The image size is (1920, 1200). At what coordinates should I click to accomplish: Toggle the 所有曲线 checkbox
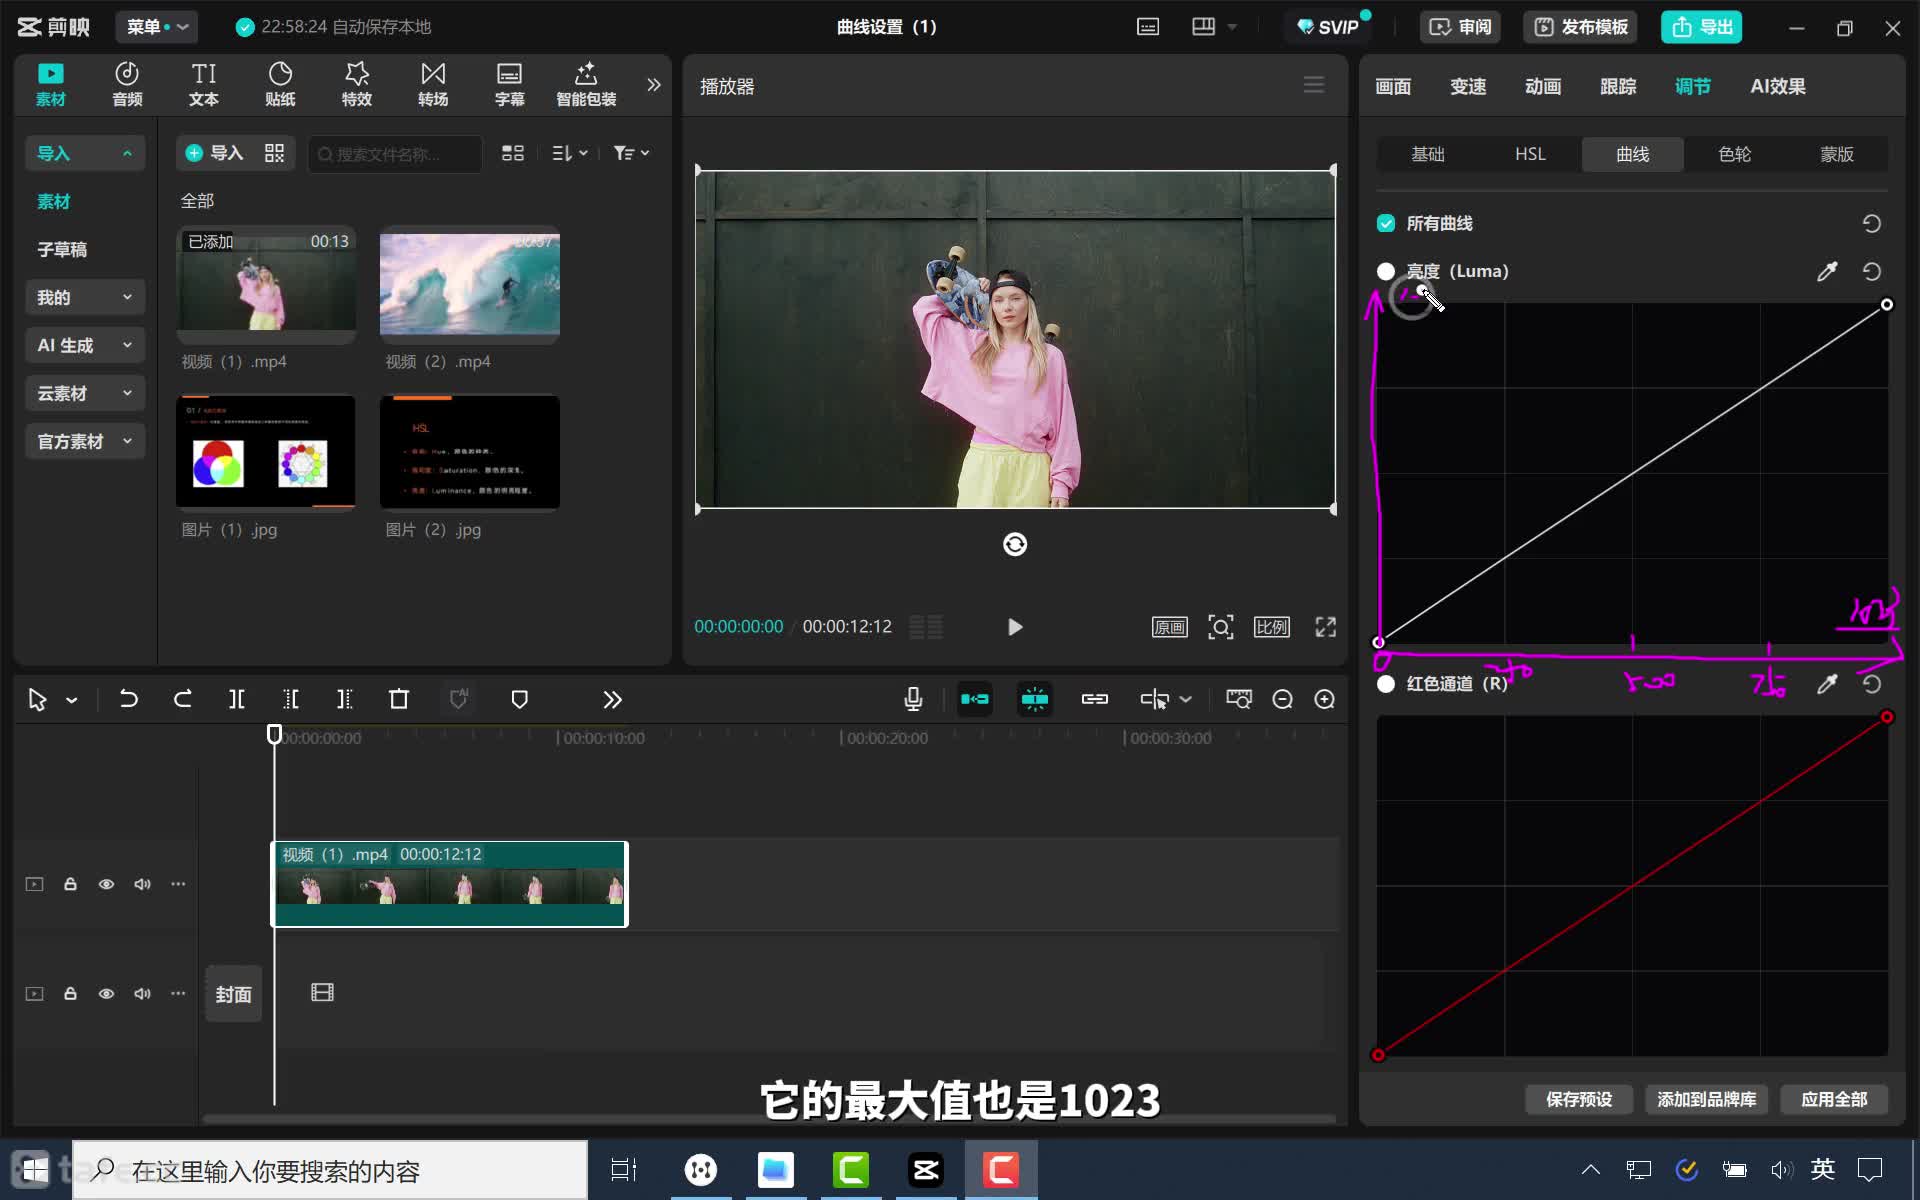click(1386, 223)
